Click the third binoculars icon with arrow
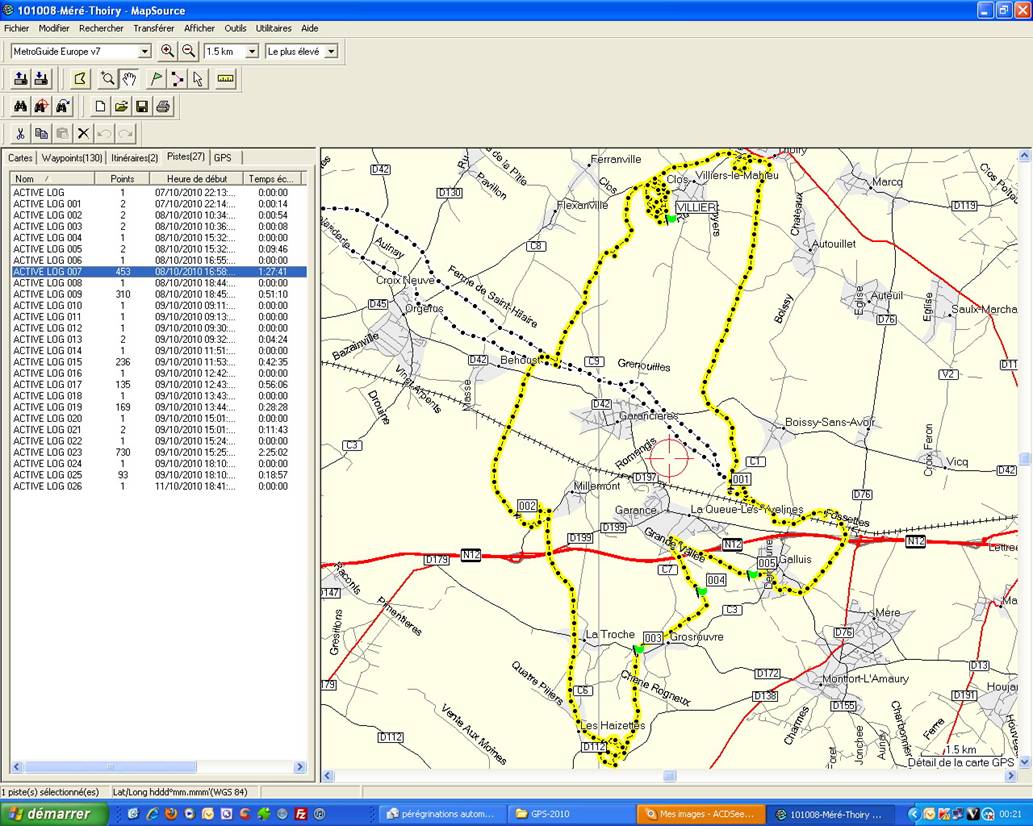 tap(63, 106)
